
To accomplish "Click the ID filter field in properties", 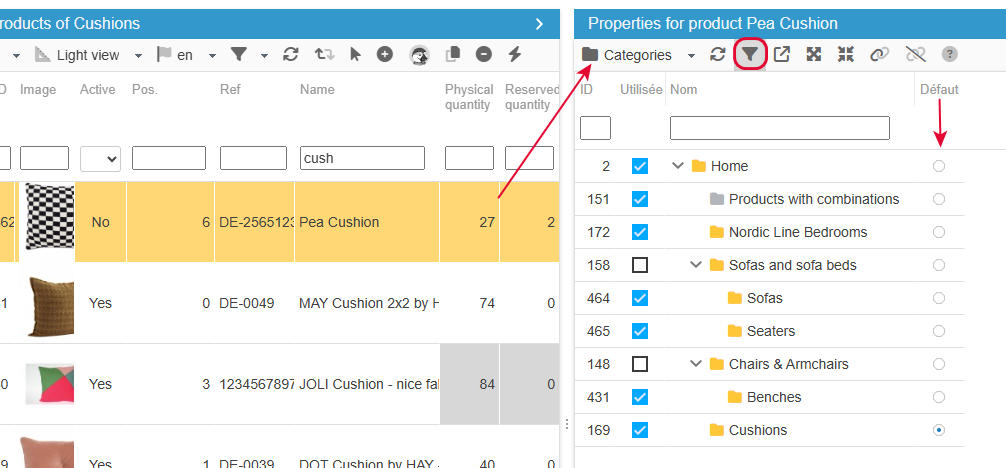I will click(595, 128).
